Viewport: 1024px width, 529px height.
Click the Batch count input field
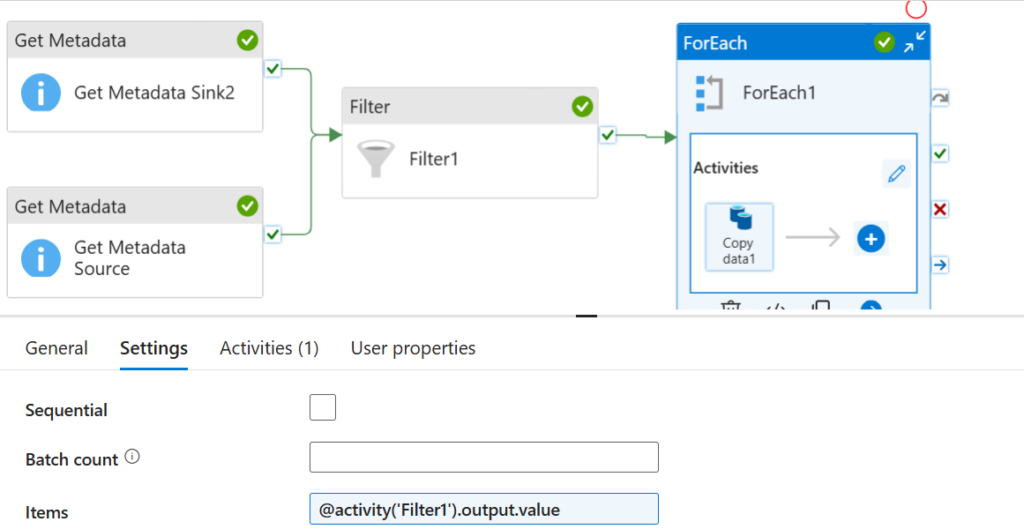(x=484, y=457)
